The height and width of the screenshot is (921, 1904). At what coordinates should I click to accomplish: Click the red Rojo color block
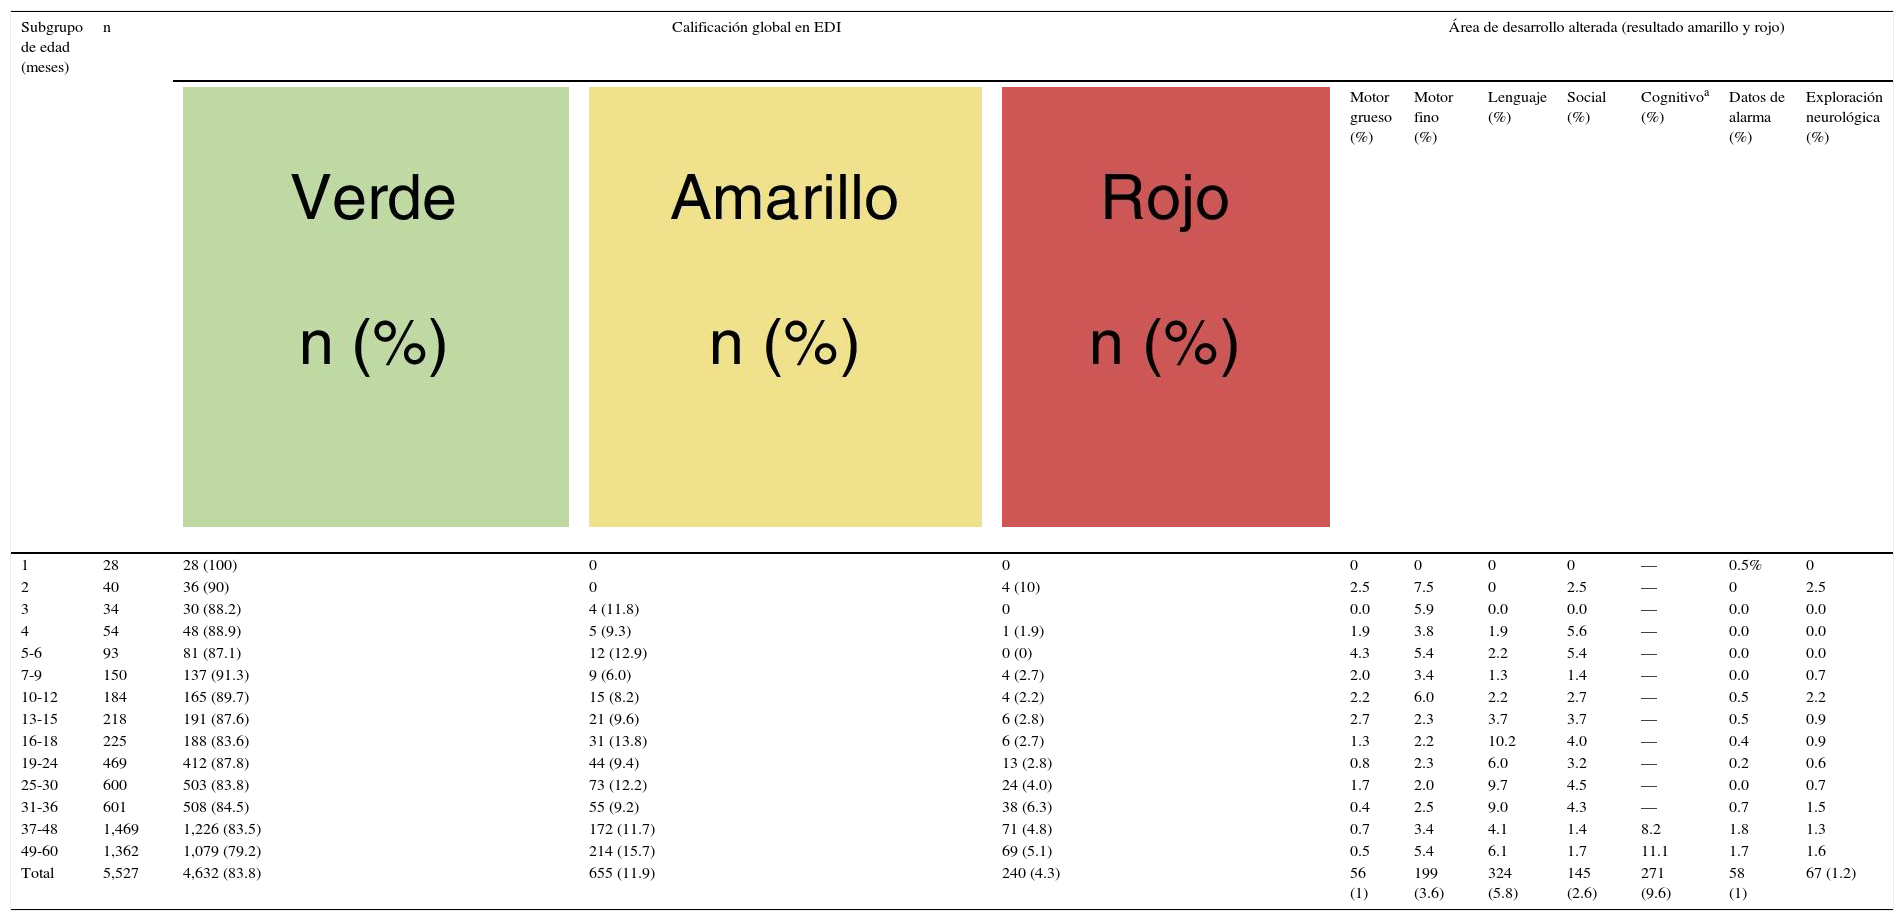click(x=1165, y=306)
